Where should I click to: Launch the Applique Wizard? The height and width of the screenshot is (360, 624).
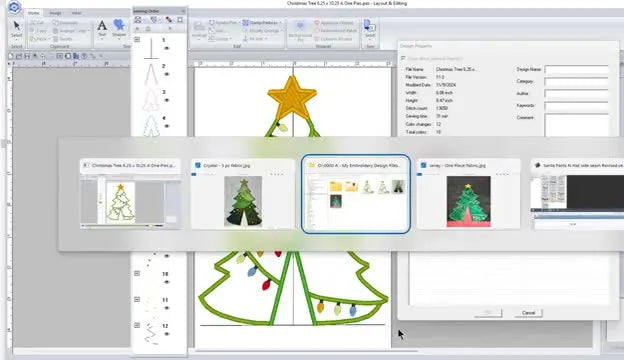(x=334, y=23)
